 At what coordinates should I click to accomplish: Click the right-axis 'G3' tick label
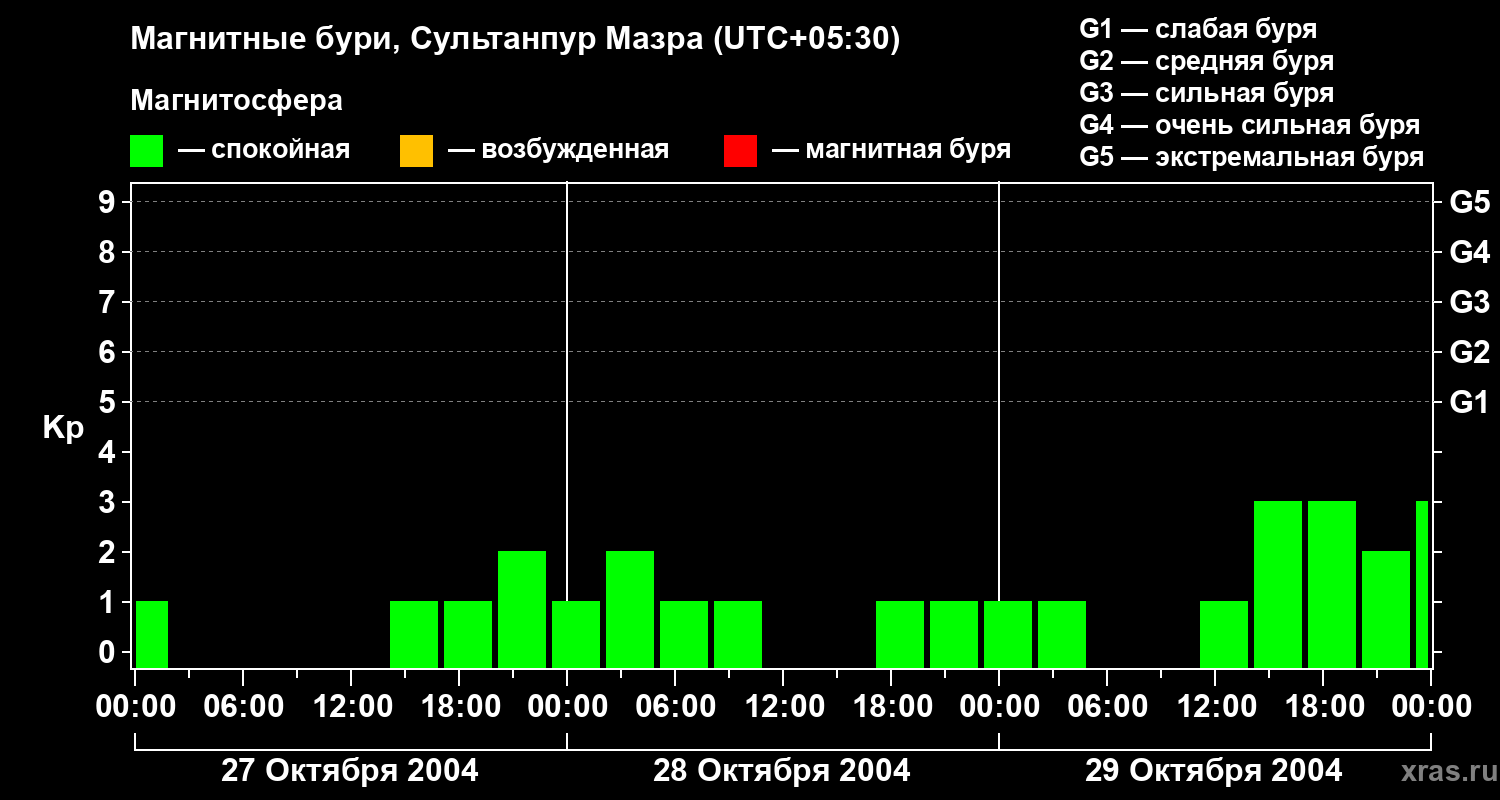coord(1470,302)
